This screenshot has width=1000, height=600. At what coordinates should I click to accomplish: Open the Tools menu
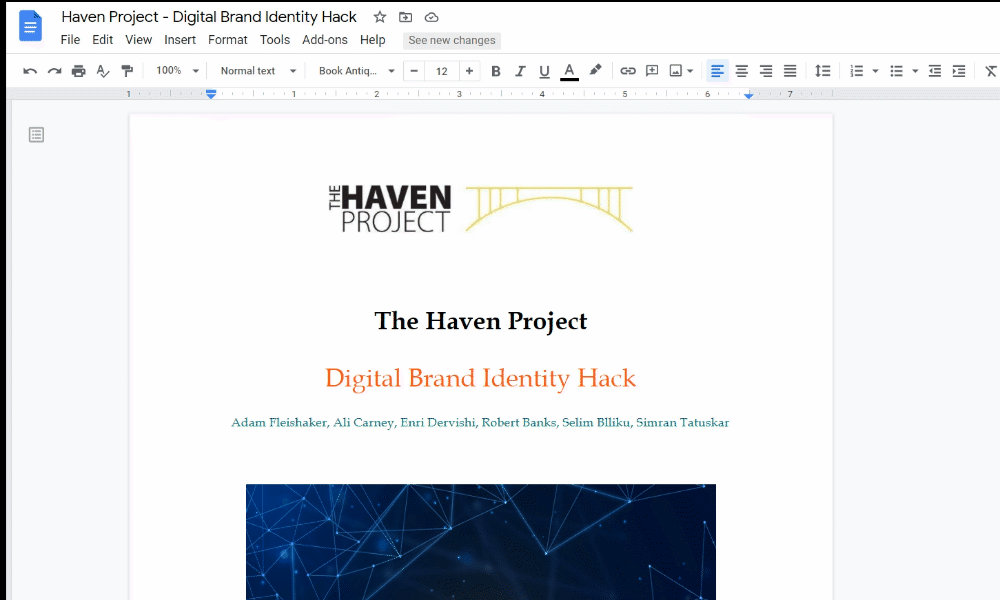pos(275,40)
